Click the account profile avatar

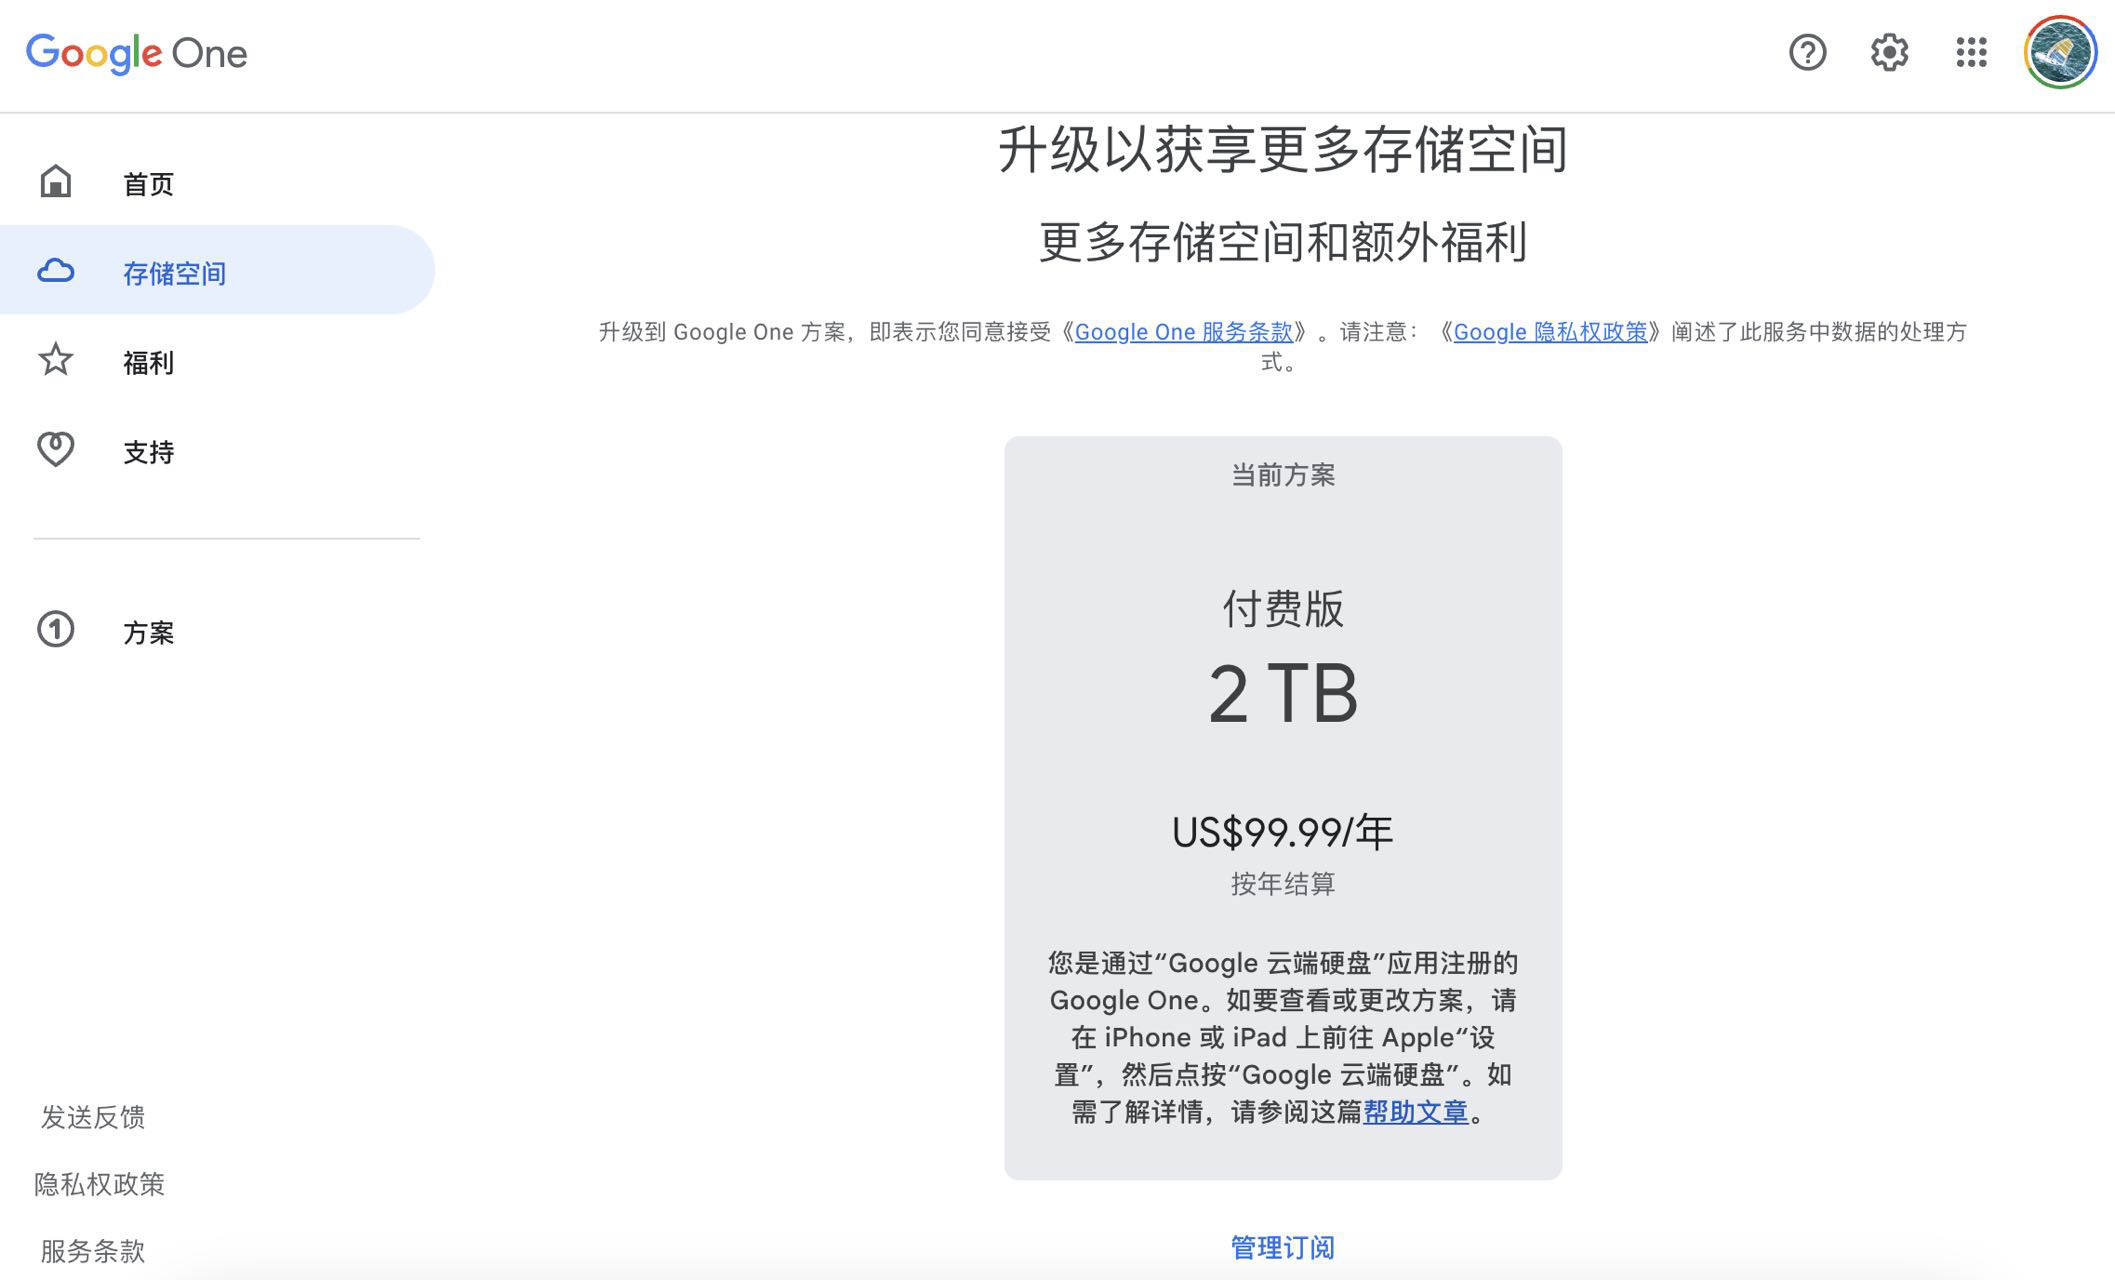[x=2060, y=52]
